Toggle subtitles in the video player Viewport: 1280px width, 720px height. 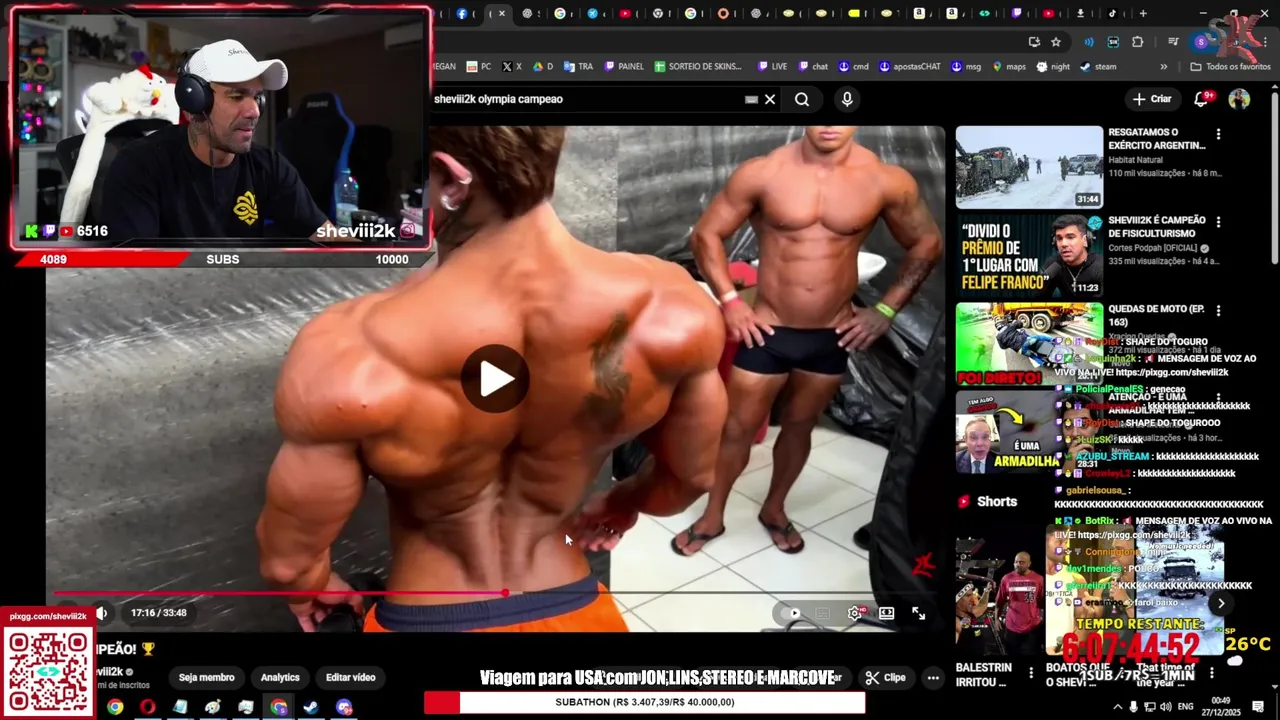point(823,613)
